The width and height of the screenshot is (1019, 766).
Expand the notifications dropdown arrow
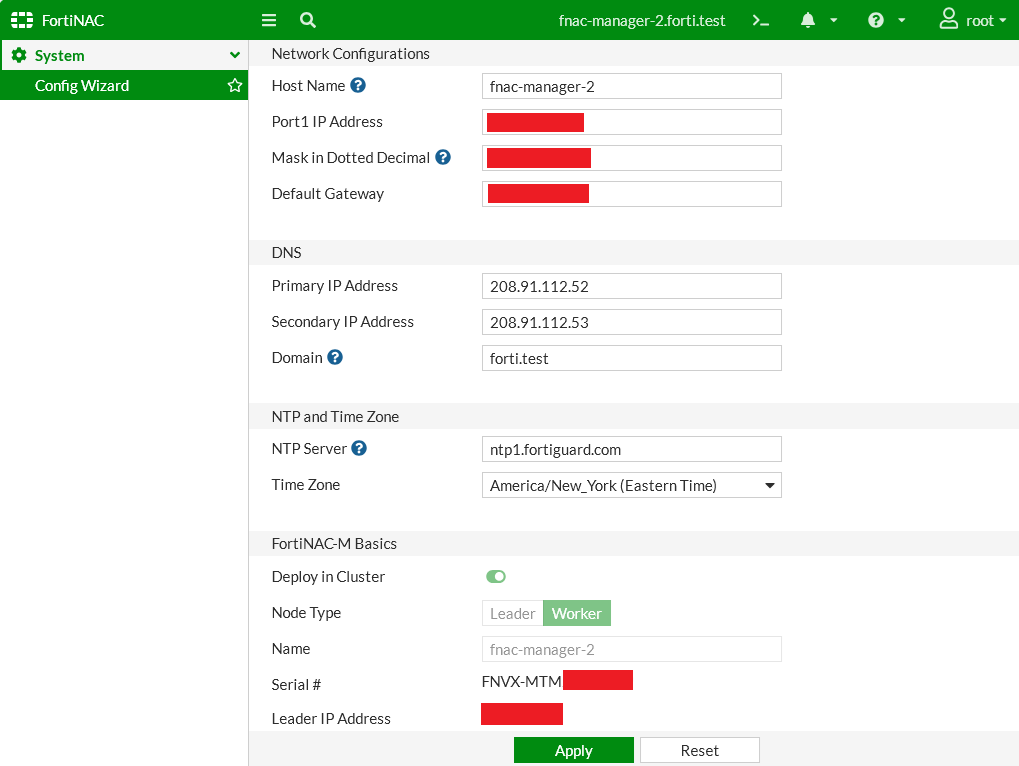pyautogui.click(x=834, y=21)
